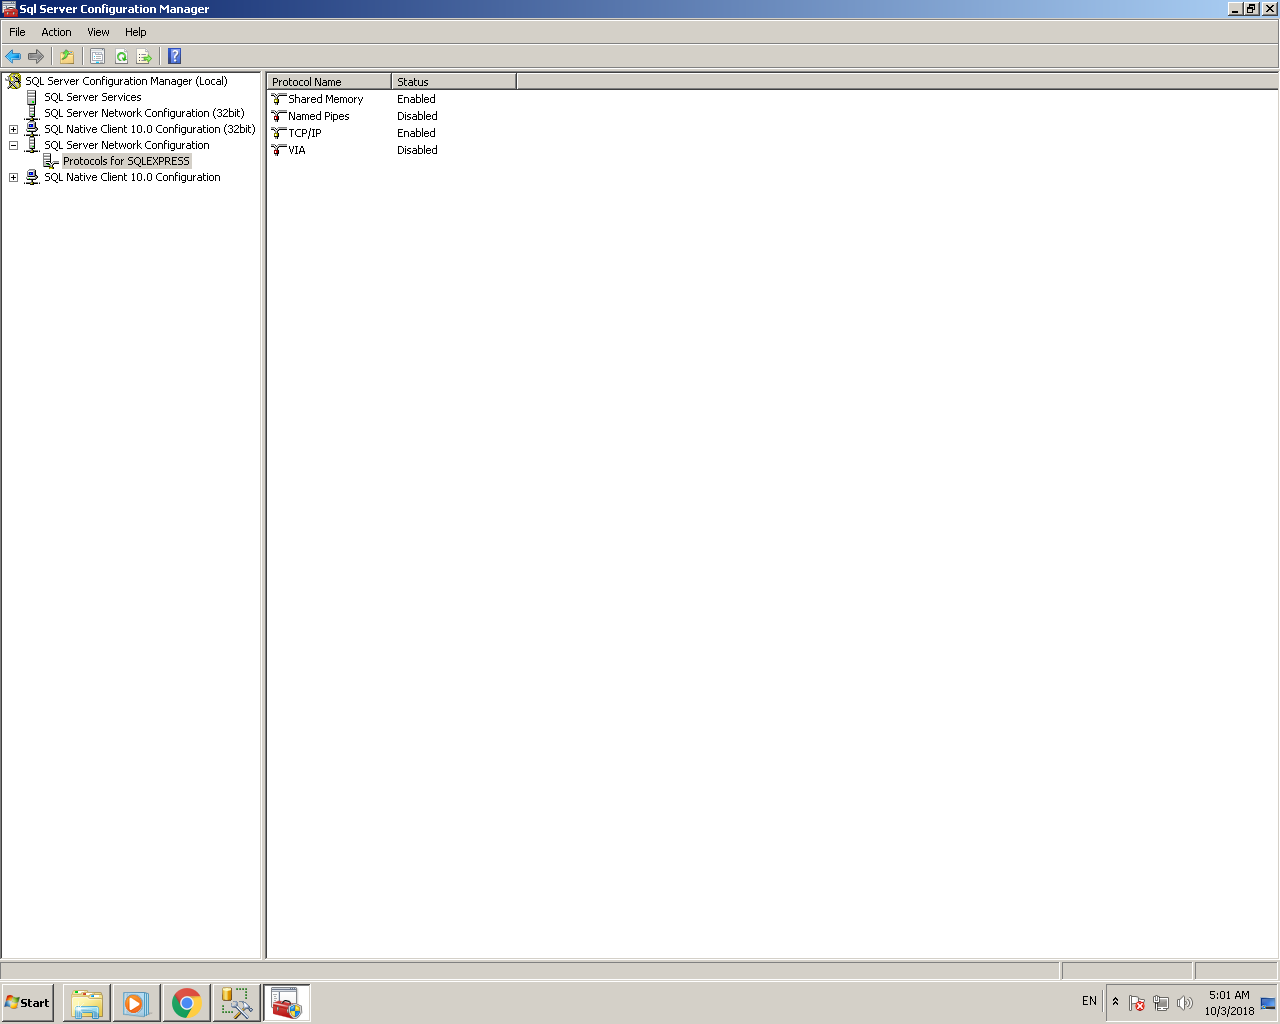Open the File menu

(x=17, y=32)
